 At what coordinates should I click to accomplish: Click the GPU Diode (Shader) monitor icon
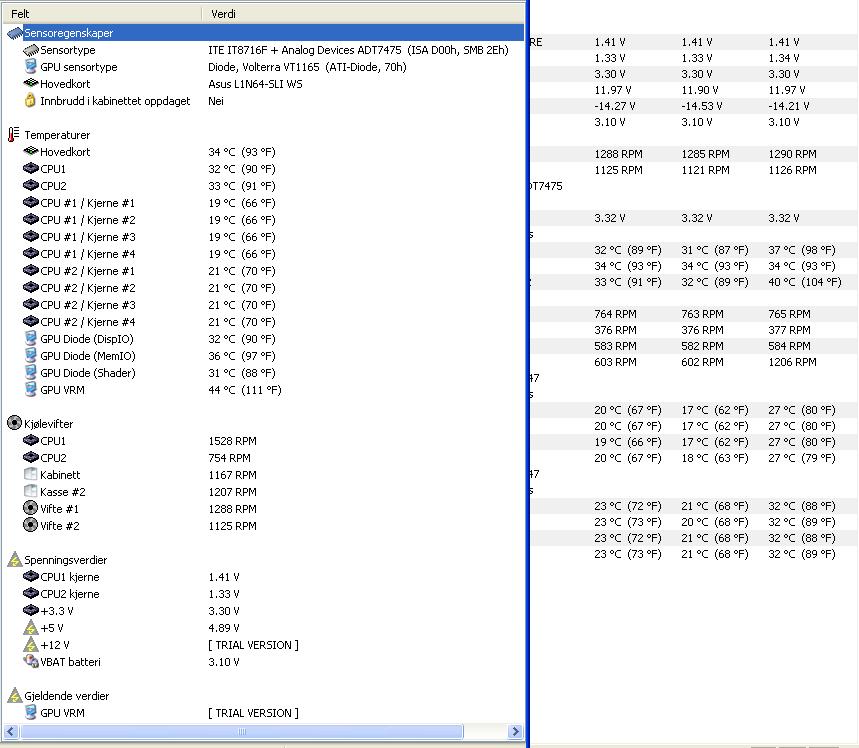tap(31, 372)
